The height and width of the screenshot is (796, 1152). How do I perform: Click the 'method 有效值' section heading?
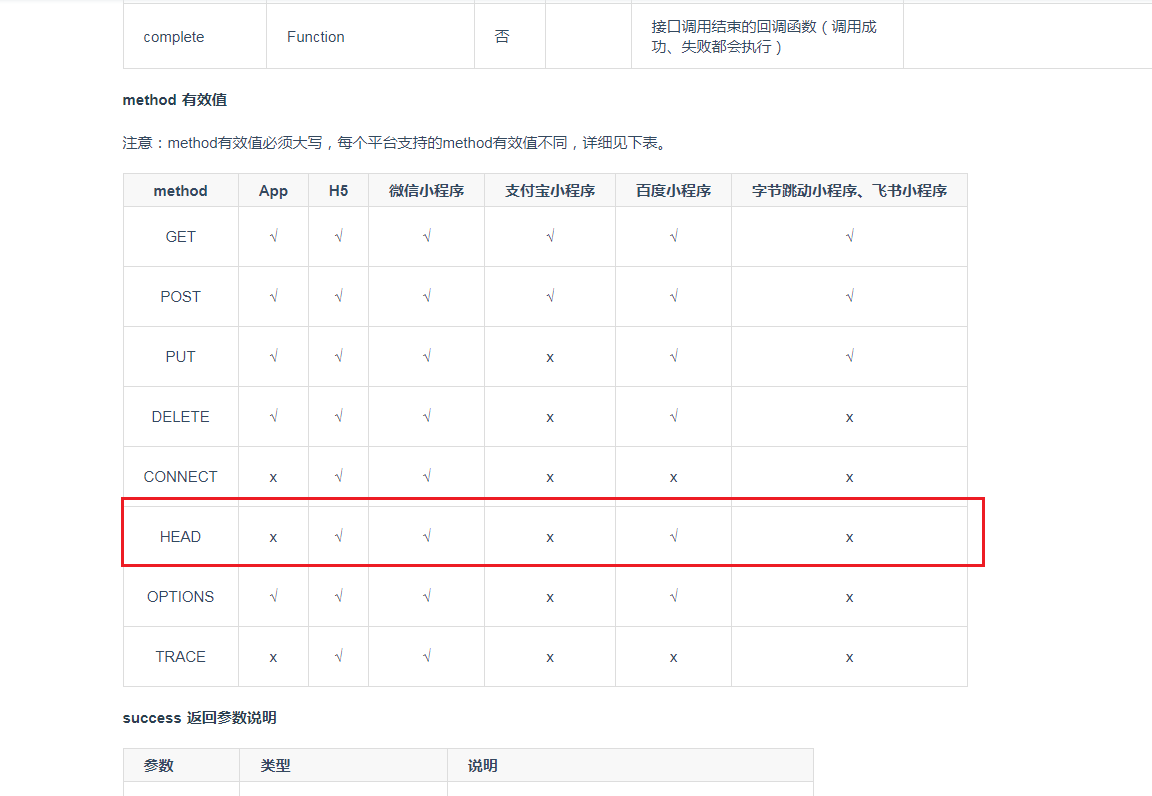tap(174, 100)
